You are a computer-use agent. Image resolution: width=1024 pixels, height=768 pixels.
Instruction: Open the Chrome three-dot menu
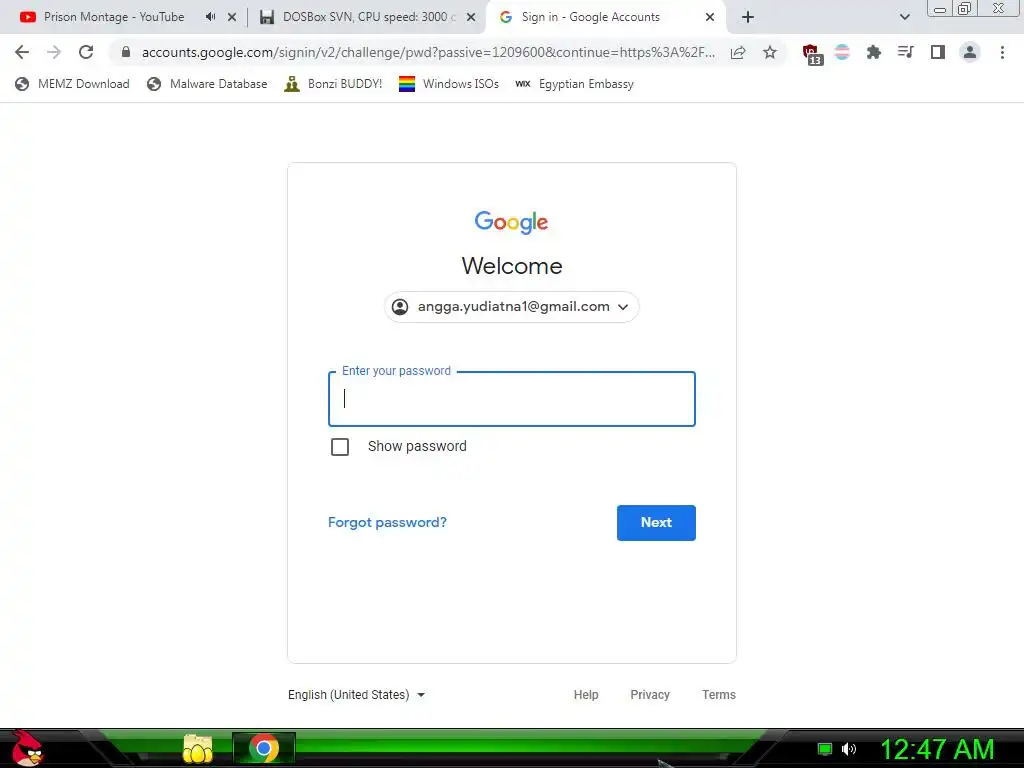point(1002,52)
